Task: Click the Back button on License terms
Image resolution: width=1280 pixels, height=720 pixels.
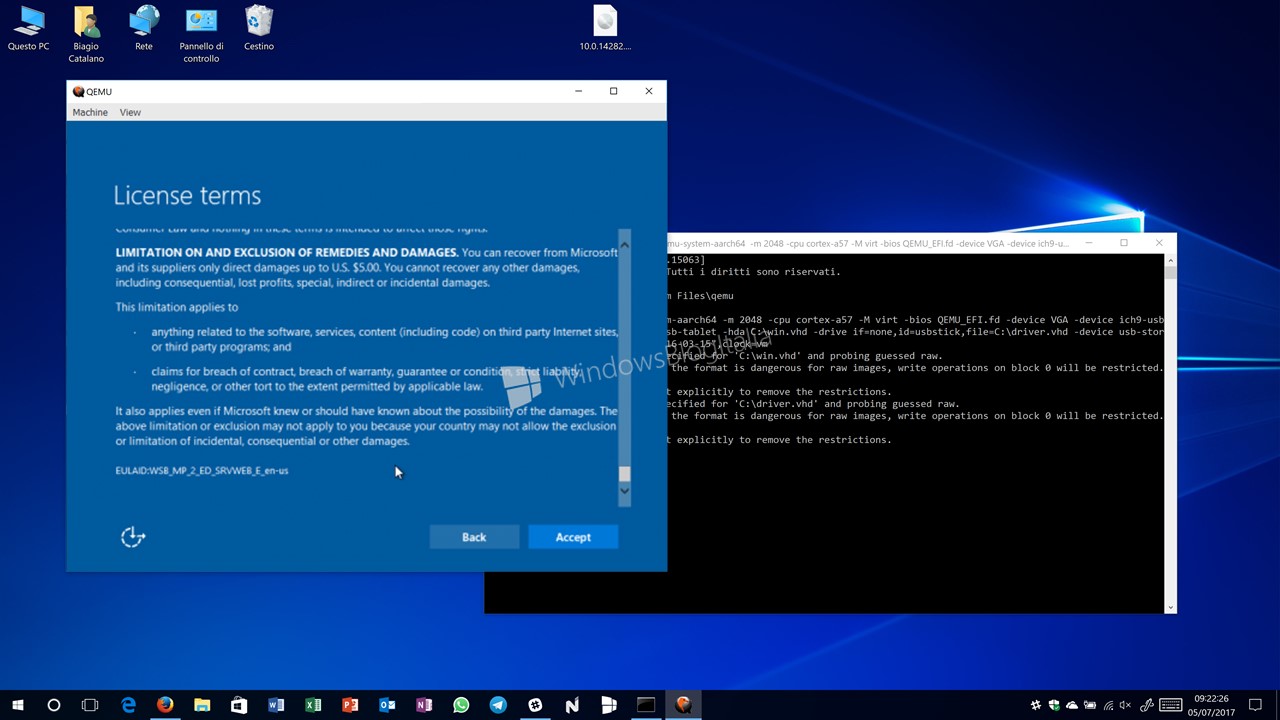Action: (x=474, y=537)
